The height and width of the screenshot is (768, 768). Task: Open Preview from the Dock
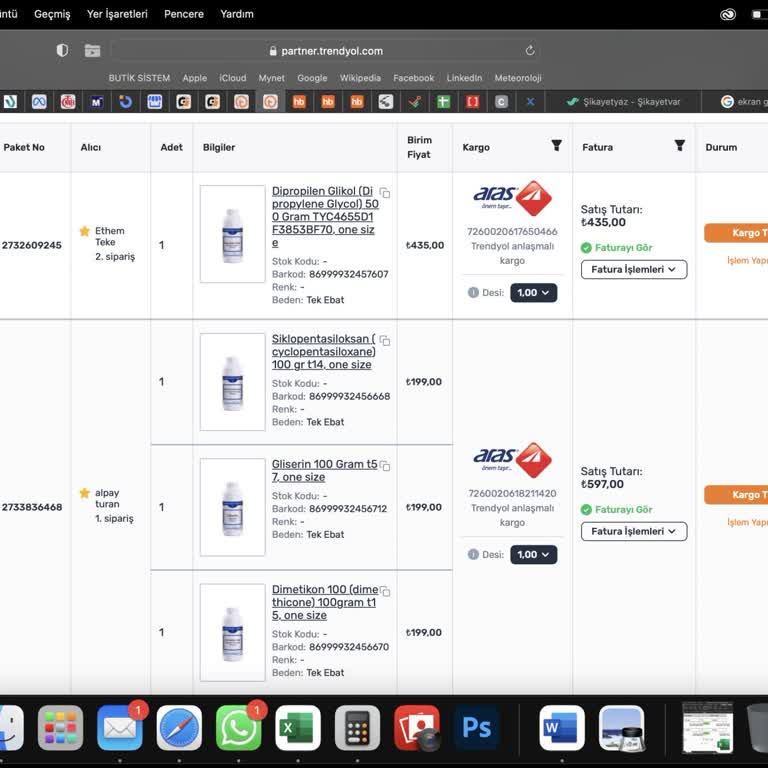(x=622, y=728)
